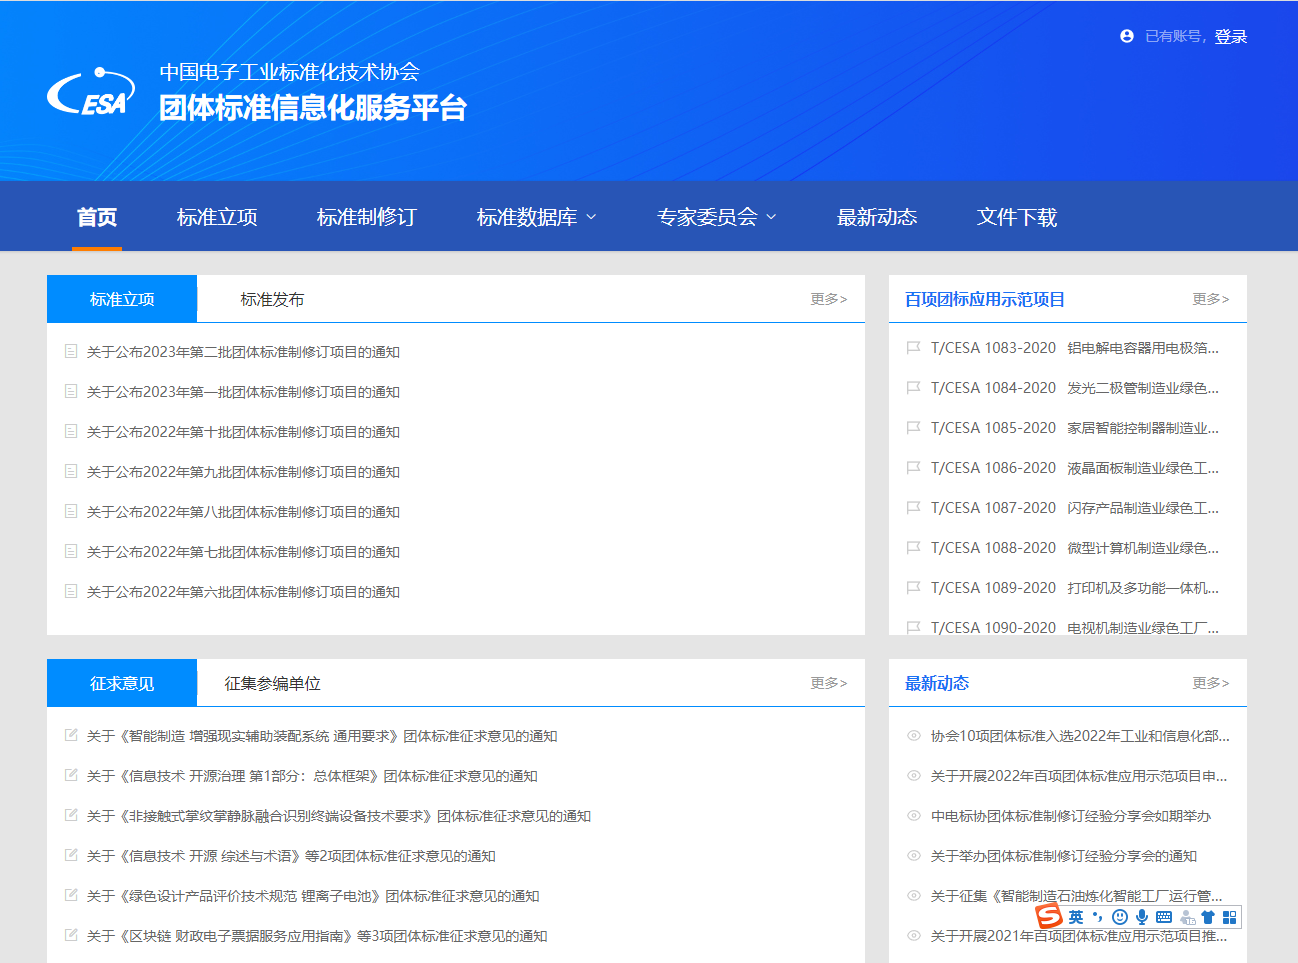The width and height of the screenshot is (1298, 963).
Task: Open T/CESA 1087-2020 闪存产品 item
Action: pos(1075,508)
